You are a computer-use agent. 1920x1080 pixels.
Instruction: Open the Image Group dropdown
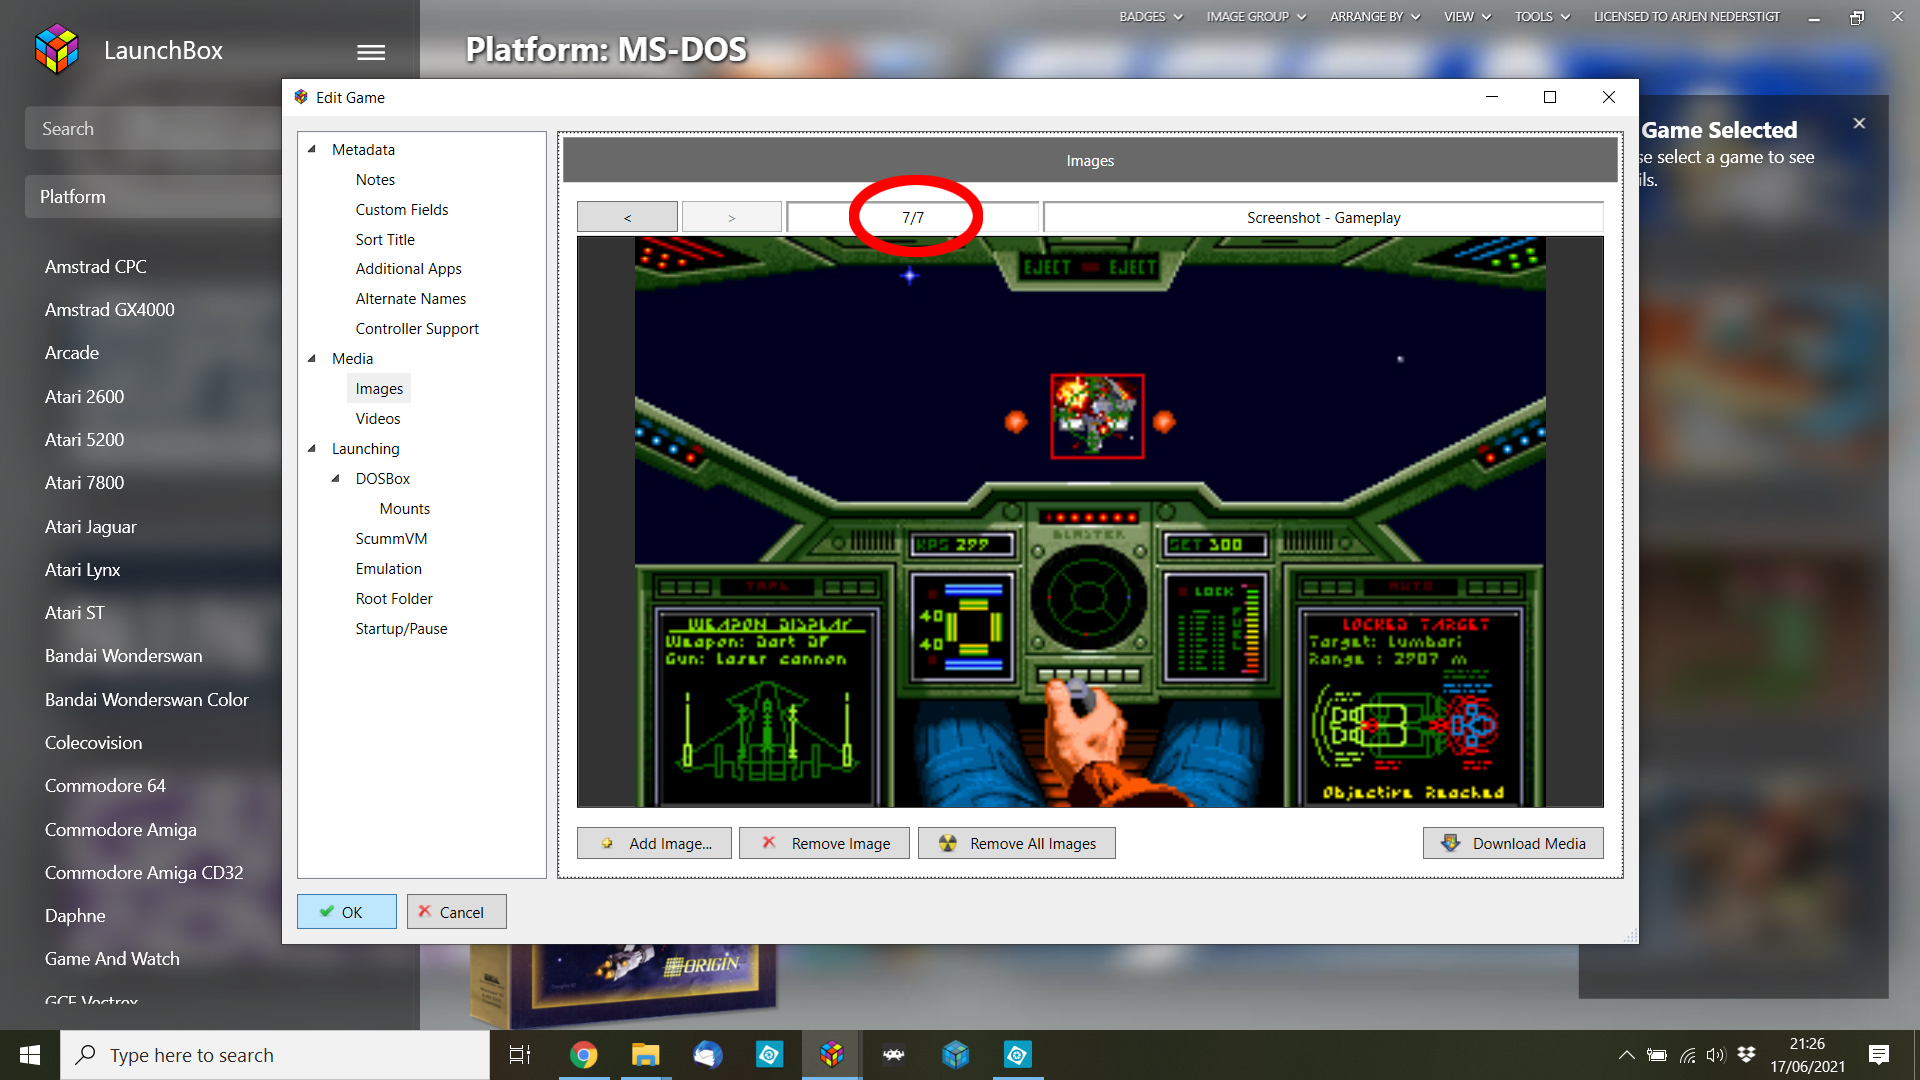[1256, 17]
